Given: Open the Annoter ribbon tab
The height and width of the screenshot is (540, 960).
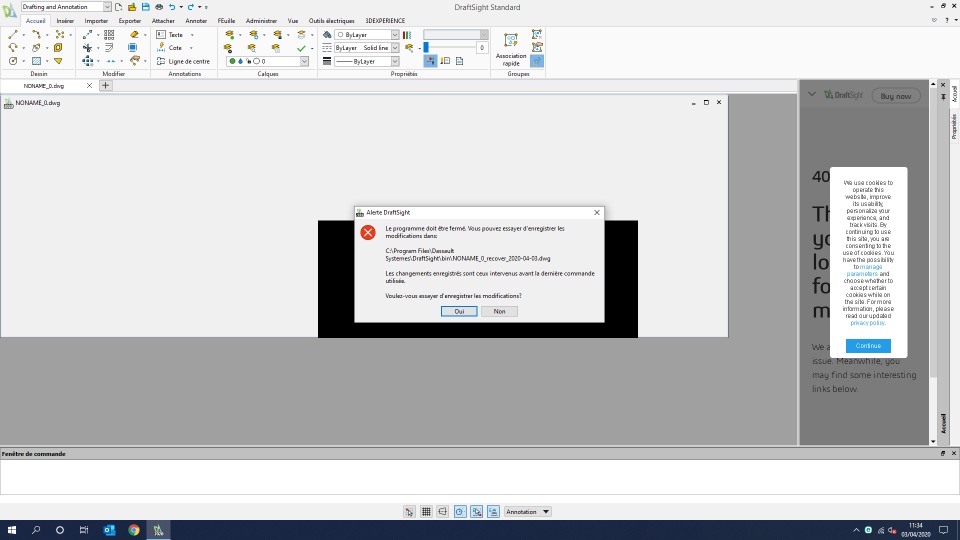Looking at the screenshot, I should (196, 21).
